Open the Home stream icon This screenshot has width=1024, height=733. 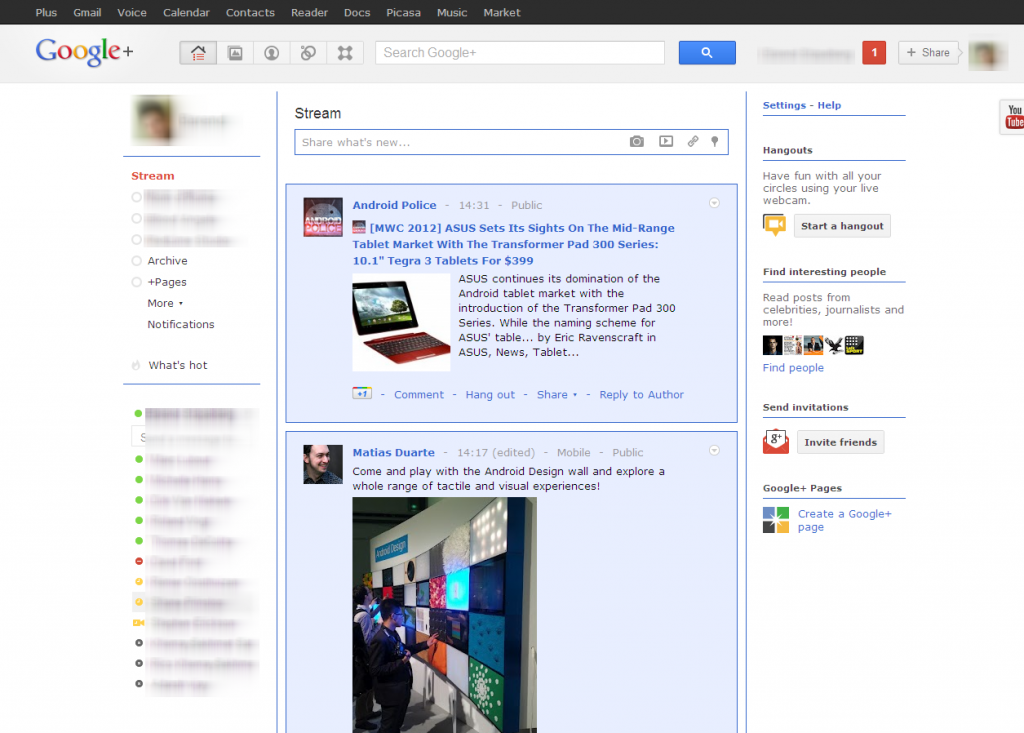coord(198,53)
